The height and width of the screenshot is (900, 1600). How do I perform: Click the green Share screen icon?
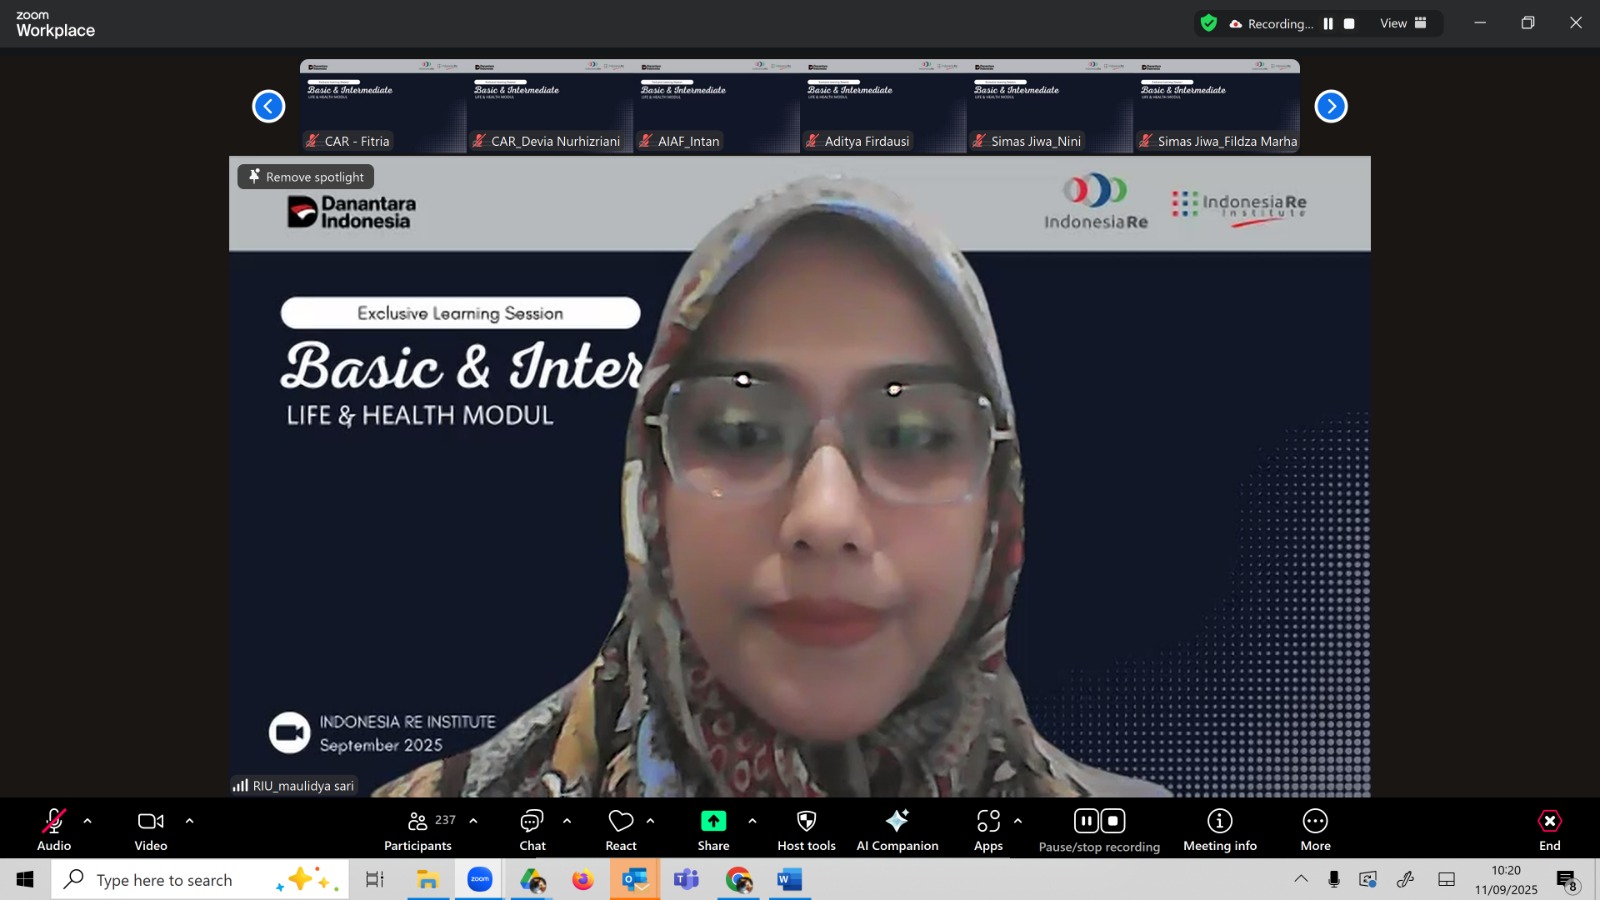click(713, 821)
